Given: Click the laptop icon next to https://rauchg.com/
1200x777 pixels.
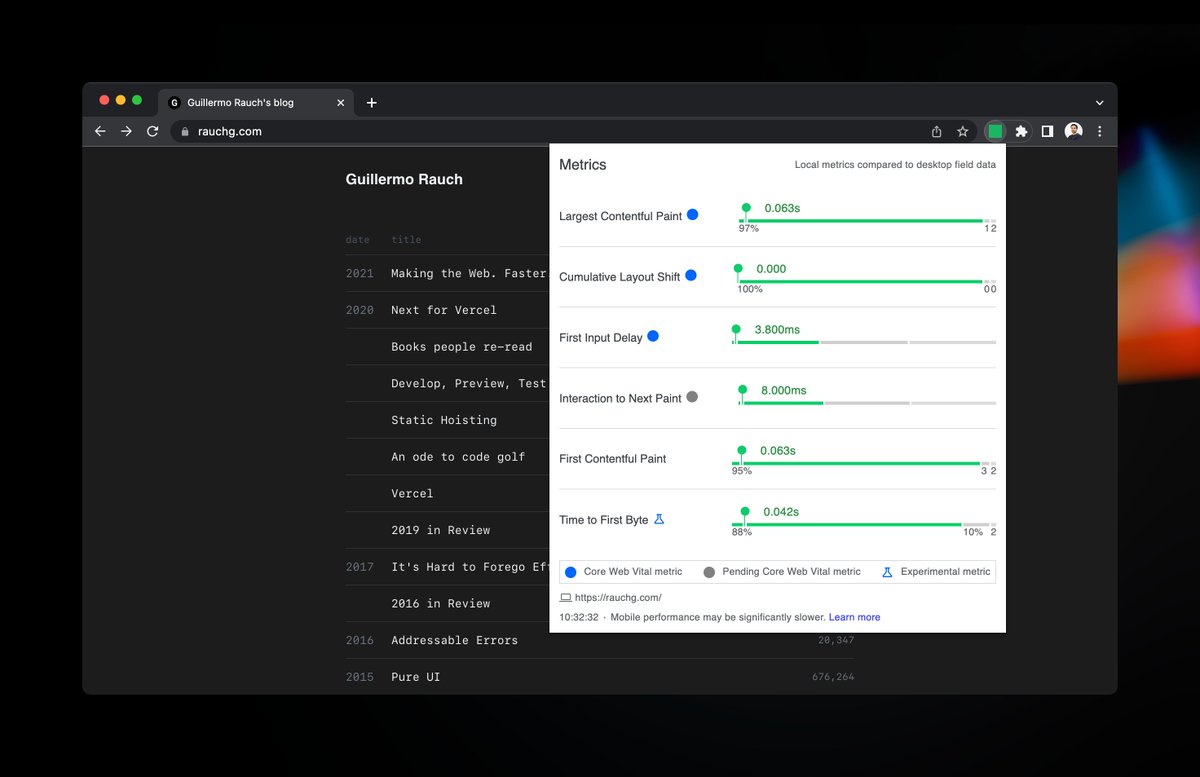Looking at the screenshot, I should tap(566, 598).
